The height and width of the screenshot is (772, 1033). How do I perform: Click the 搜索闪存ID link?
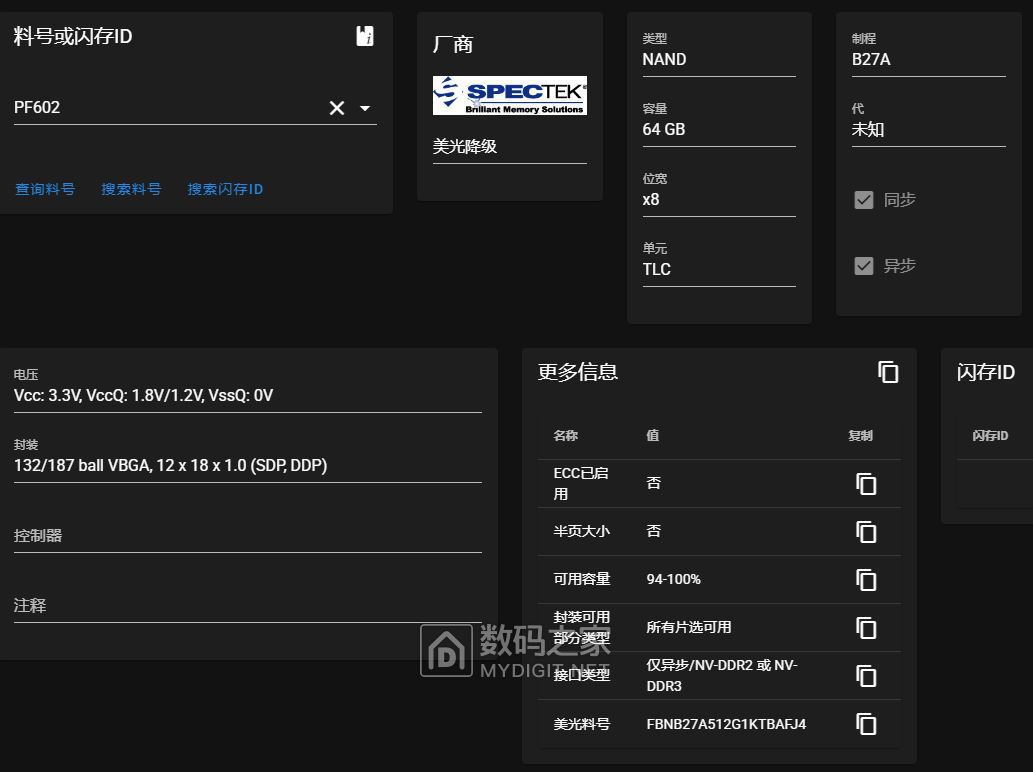tap(225, 190)
